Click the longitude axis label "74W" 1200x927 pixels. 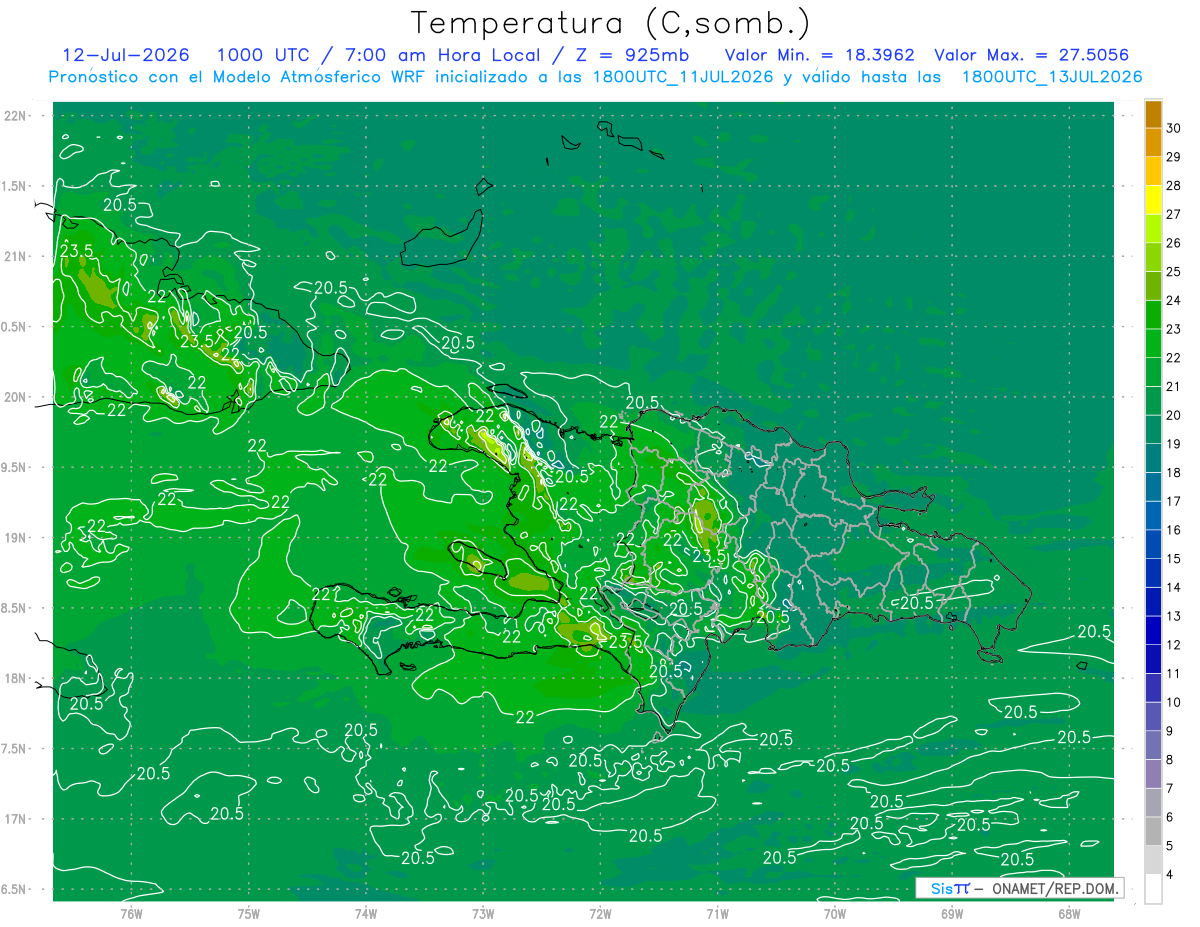(365, 914)
